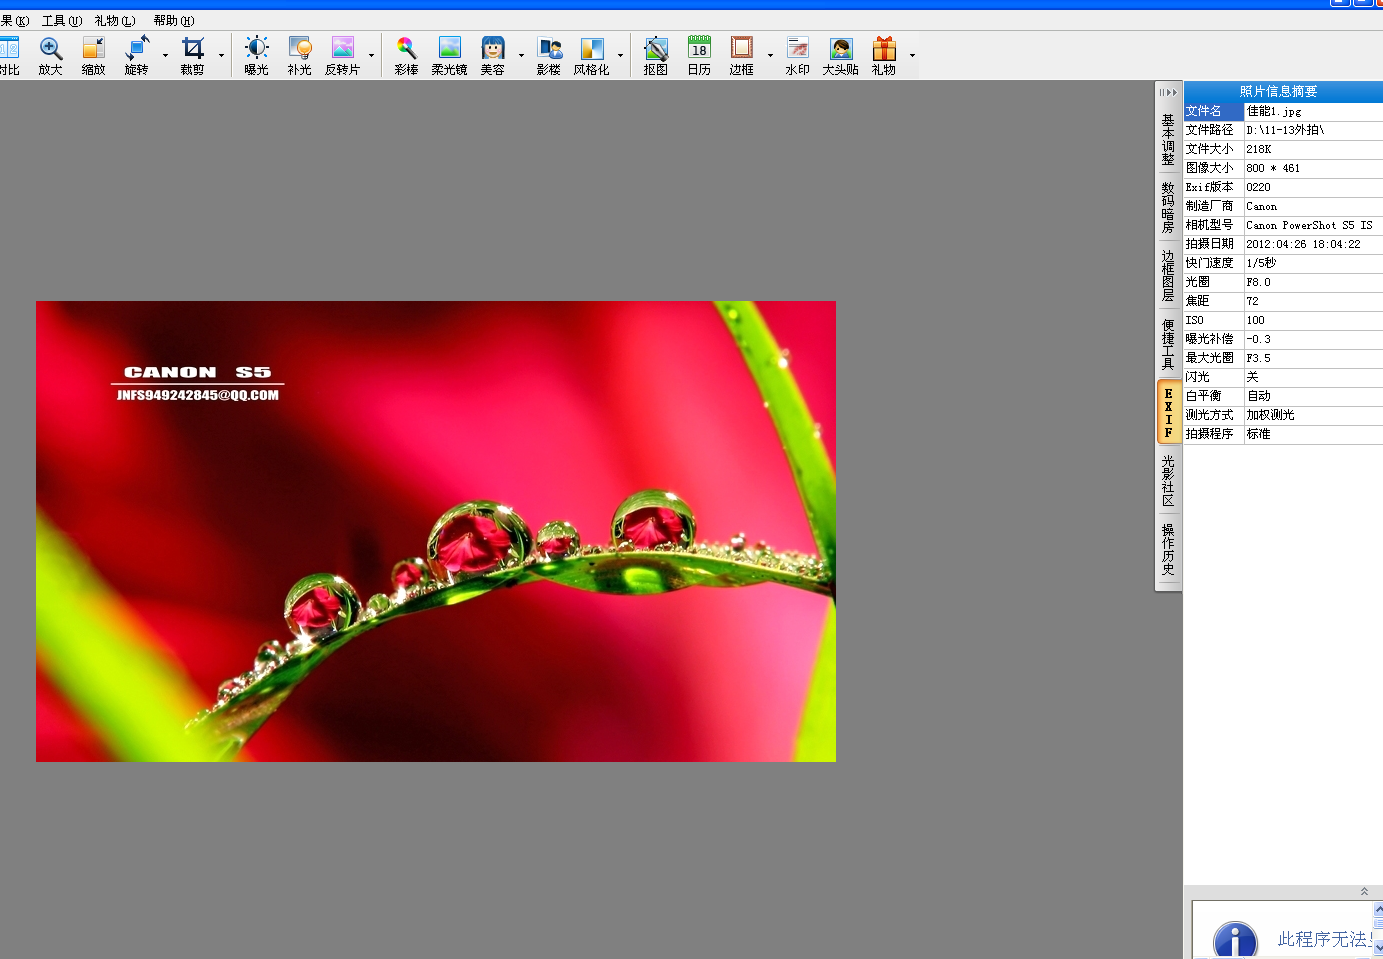
Task: Collapse the photo info sidebar panel
Action: pyautogui.click(x=1167, y=91)
